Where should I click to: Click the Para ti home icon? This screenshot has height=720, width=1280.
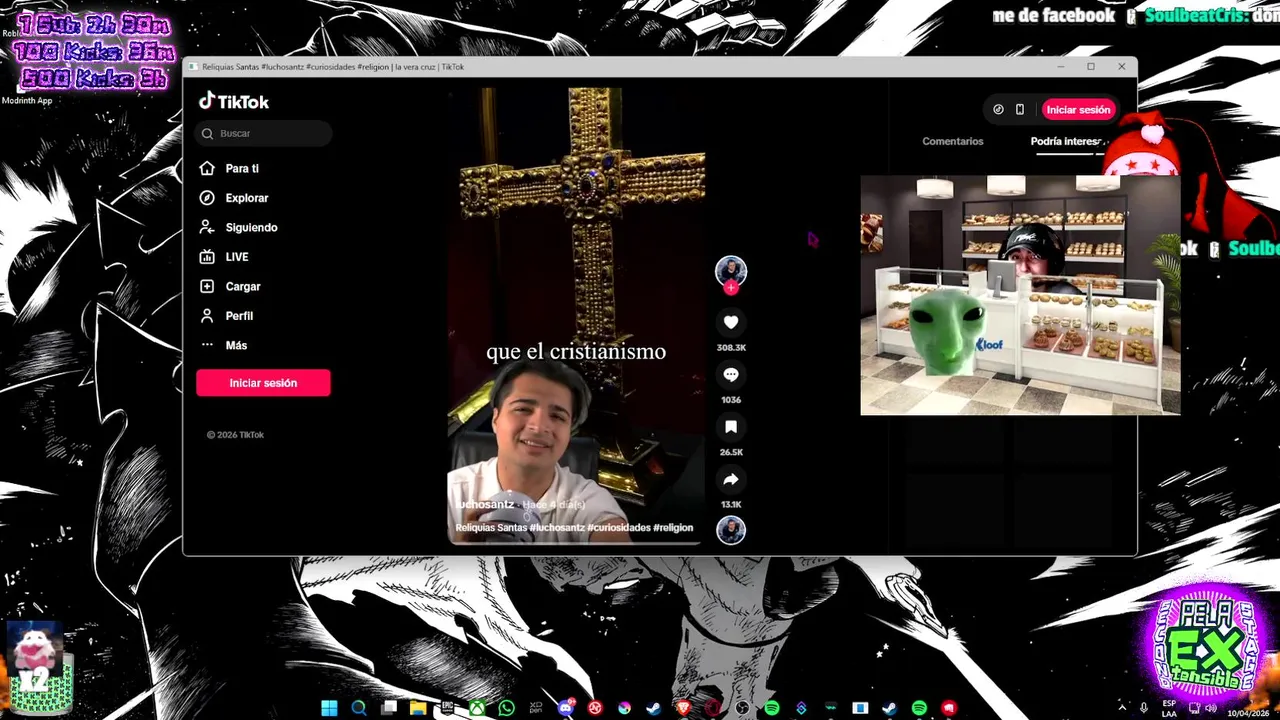click(x=207, y=168)
